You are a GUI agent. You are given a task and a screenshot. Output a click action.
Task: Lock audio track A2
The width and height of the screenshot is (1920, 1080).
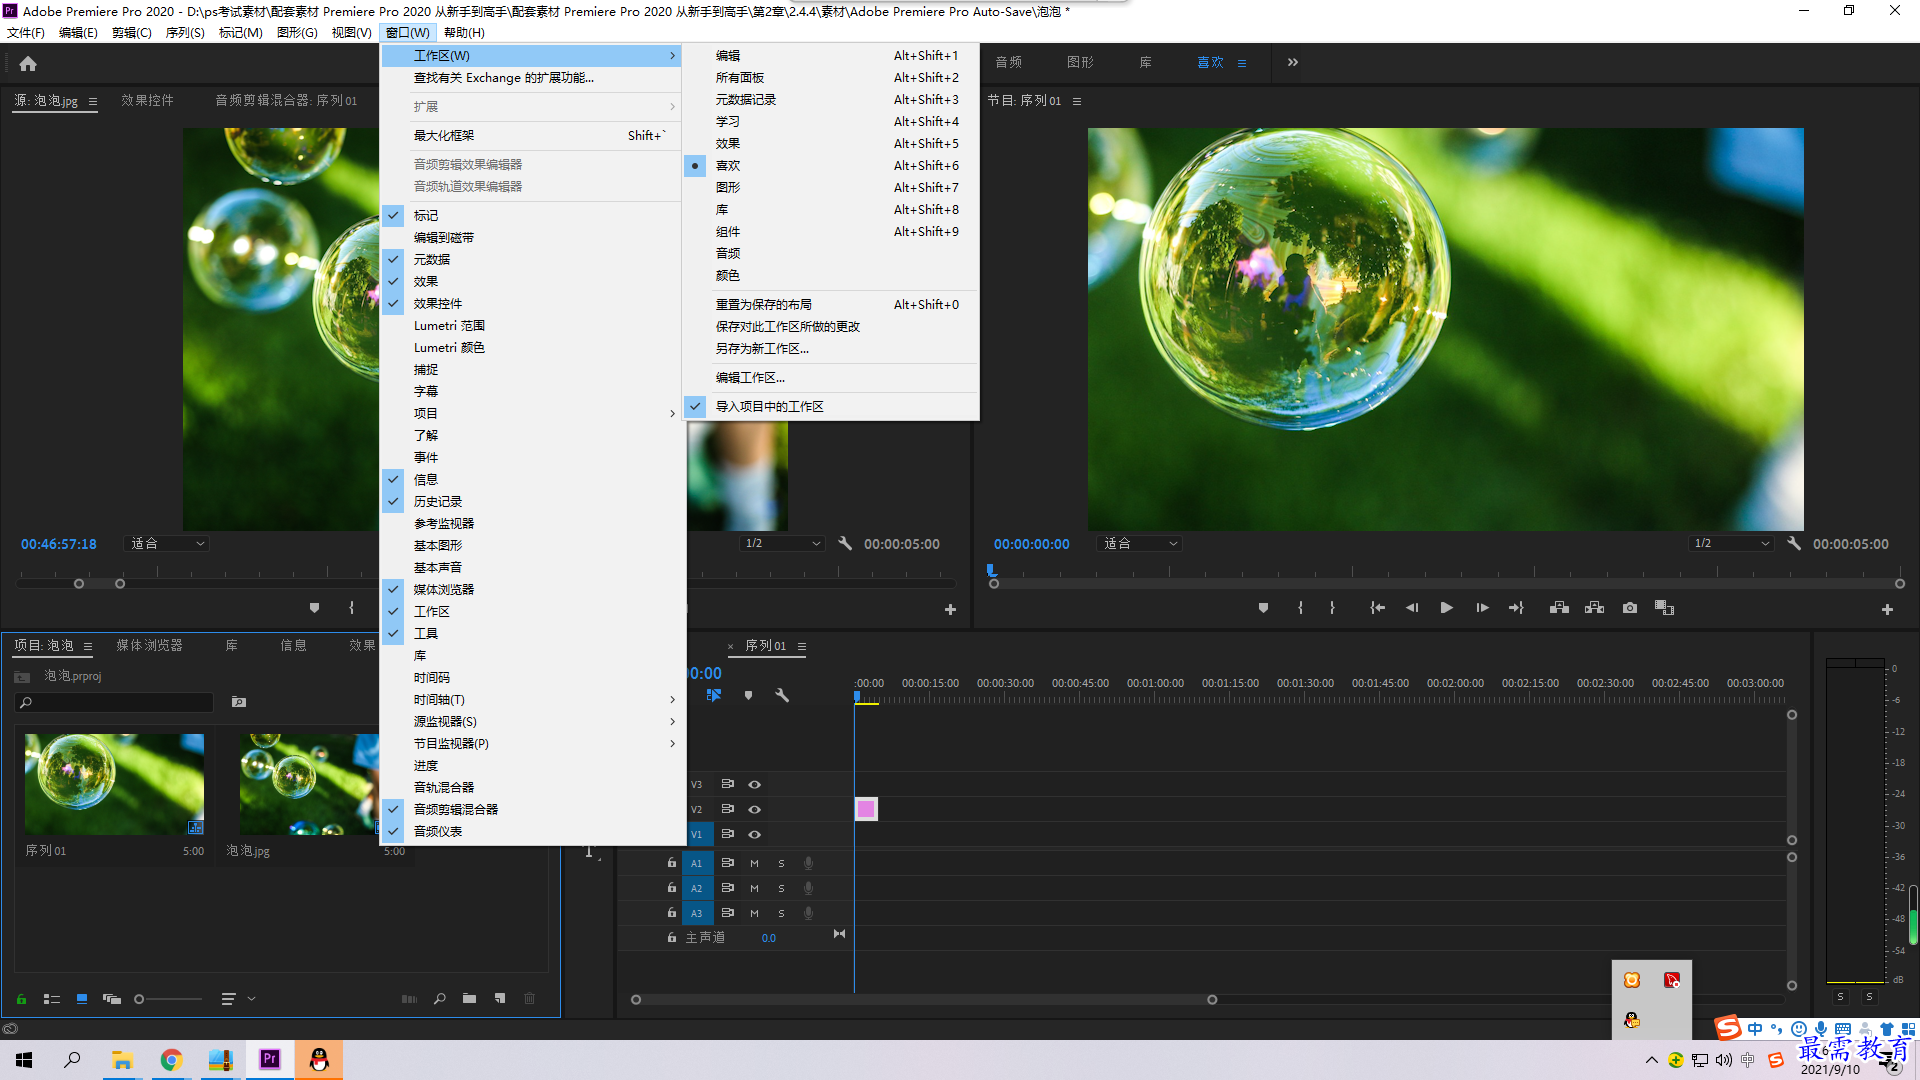672,888
